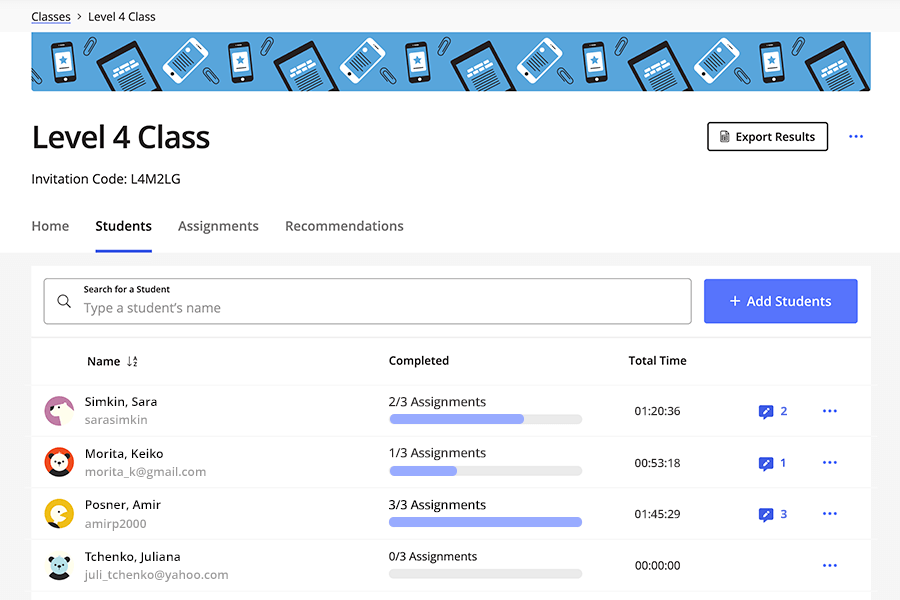Switch to the Recommendations tab

coord(344,226)
